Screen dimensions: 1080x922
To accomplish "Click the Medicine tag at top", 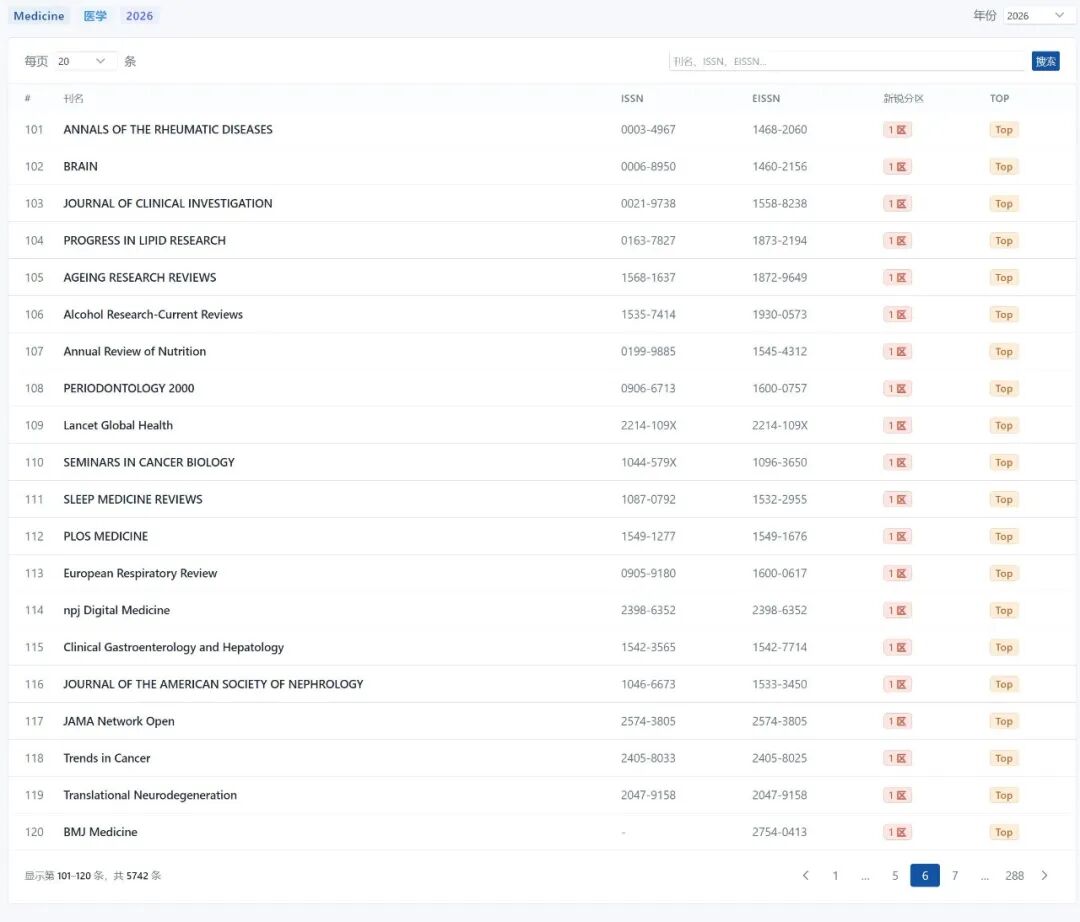I will click(39, 16).
